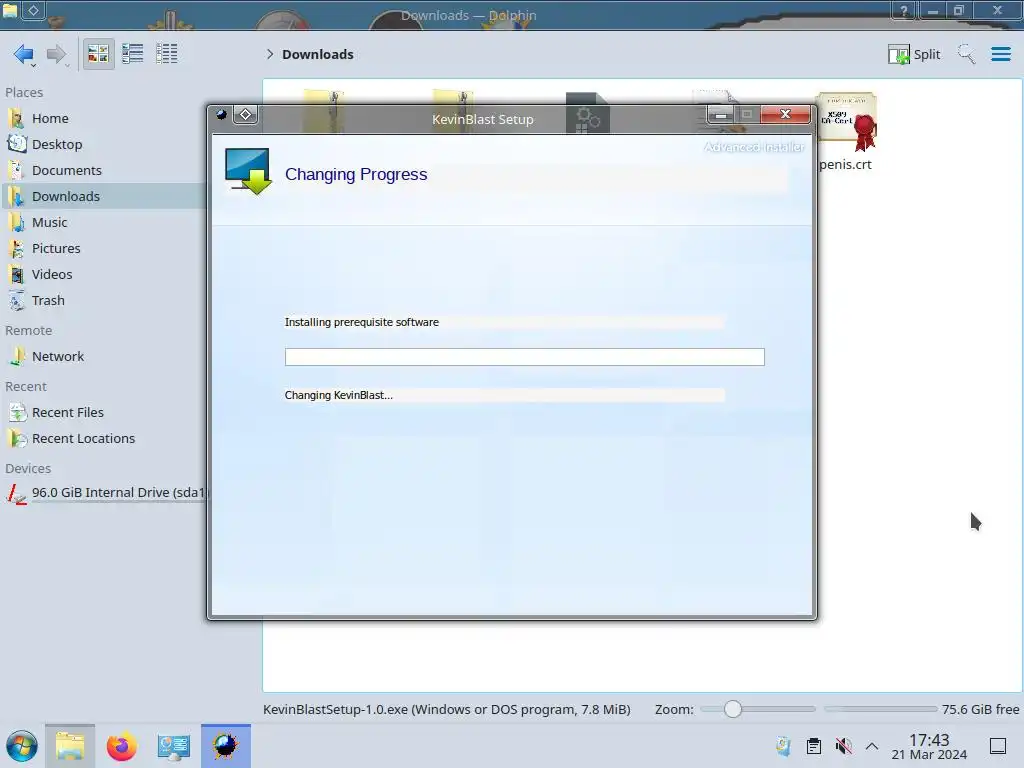Open the clipboard tray icon
1024x768 pixels.
click(x=814, y=746)
